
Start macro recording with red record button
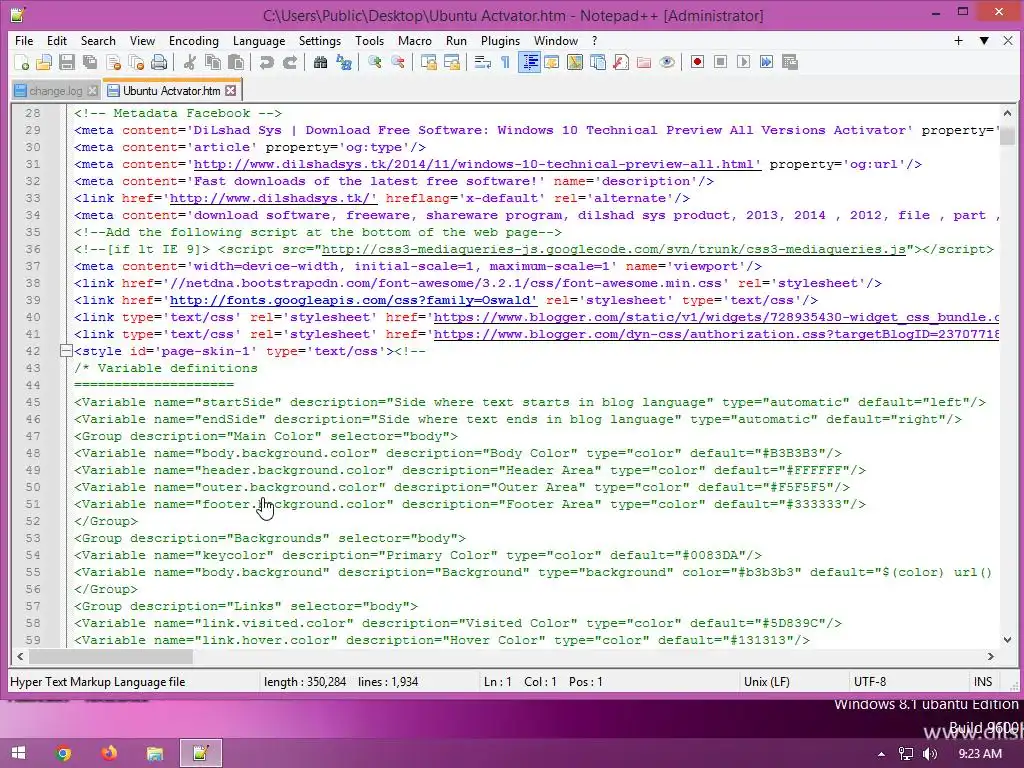(697, 62)
